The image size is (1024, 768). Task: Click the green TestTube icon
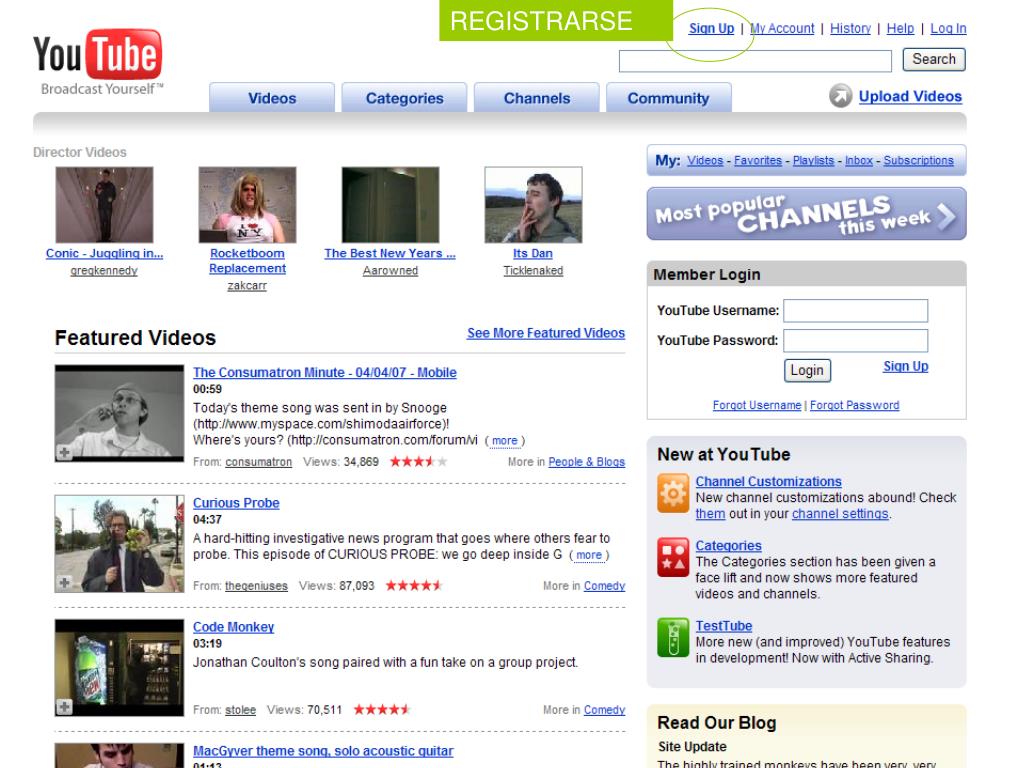(x=673, y=637)
